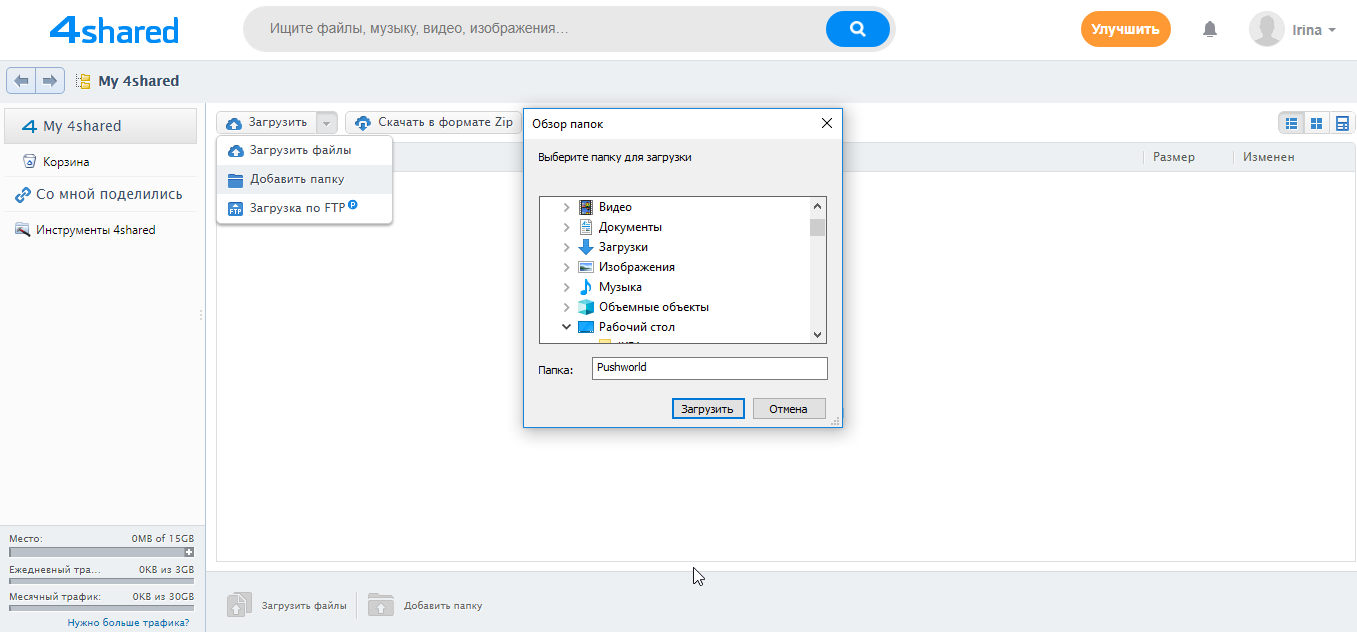The image size is (1357, 632).
Task: Close the Обзор папок dialog
Action: pos(827,123)
